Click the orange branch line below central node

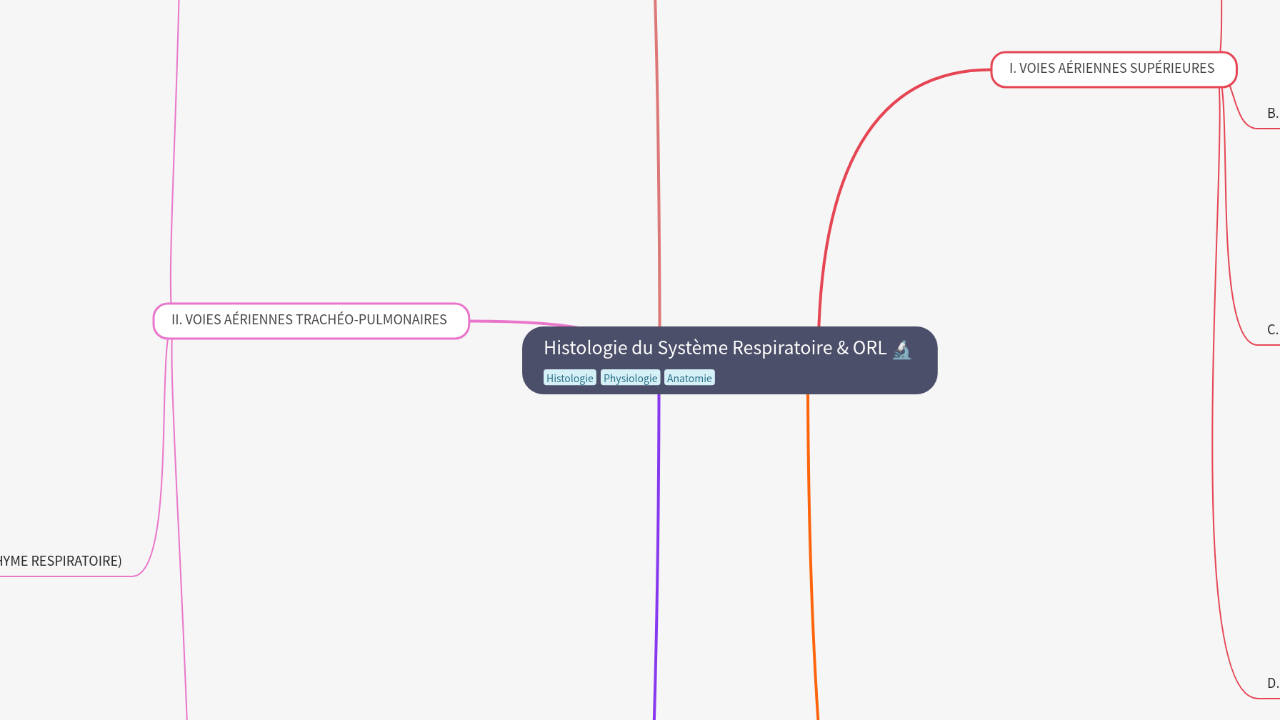[x=810, y=560]
